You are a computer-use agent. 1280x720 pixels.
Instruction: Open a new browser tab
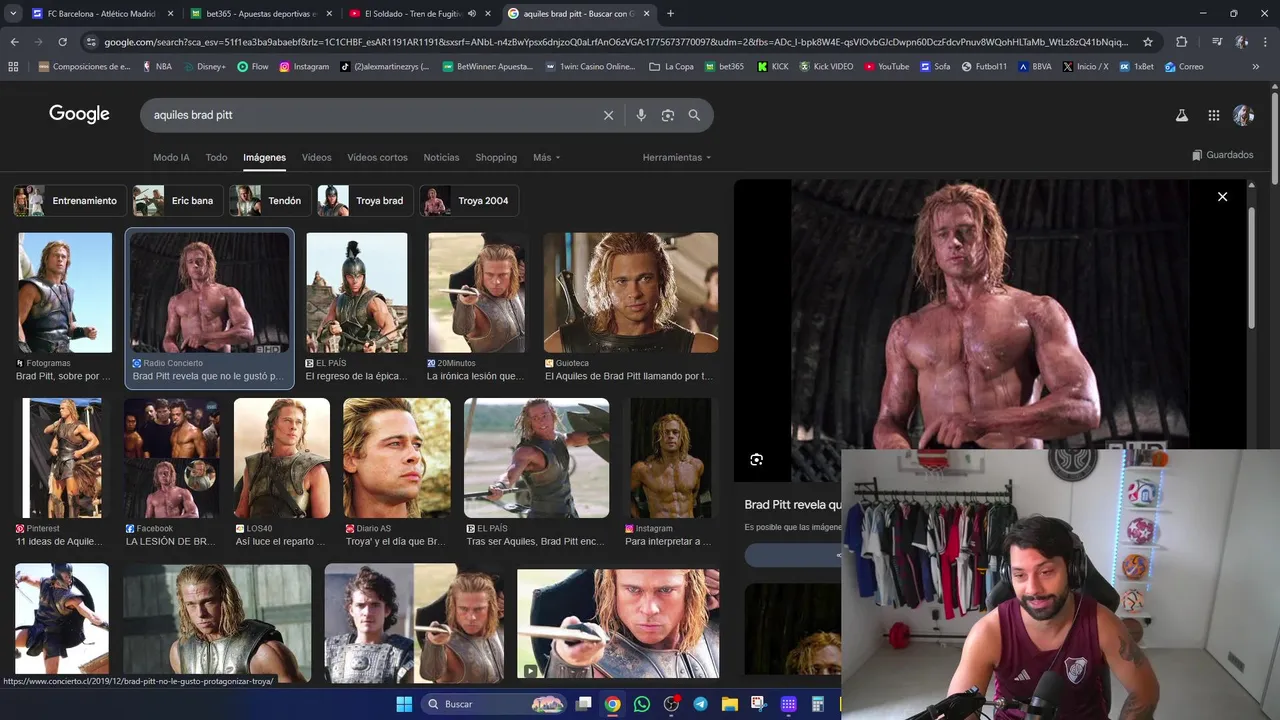(x=670, y=14)
